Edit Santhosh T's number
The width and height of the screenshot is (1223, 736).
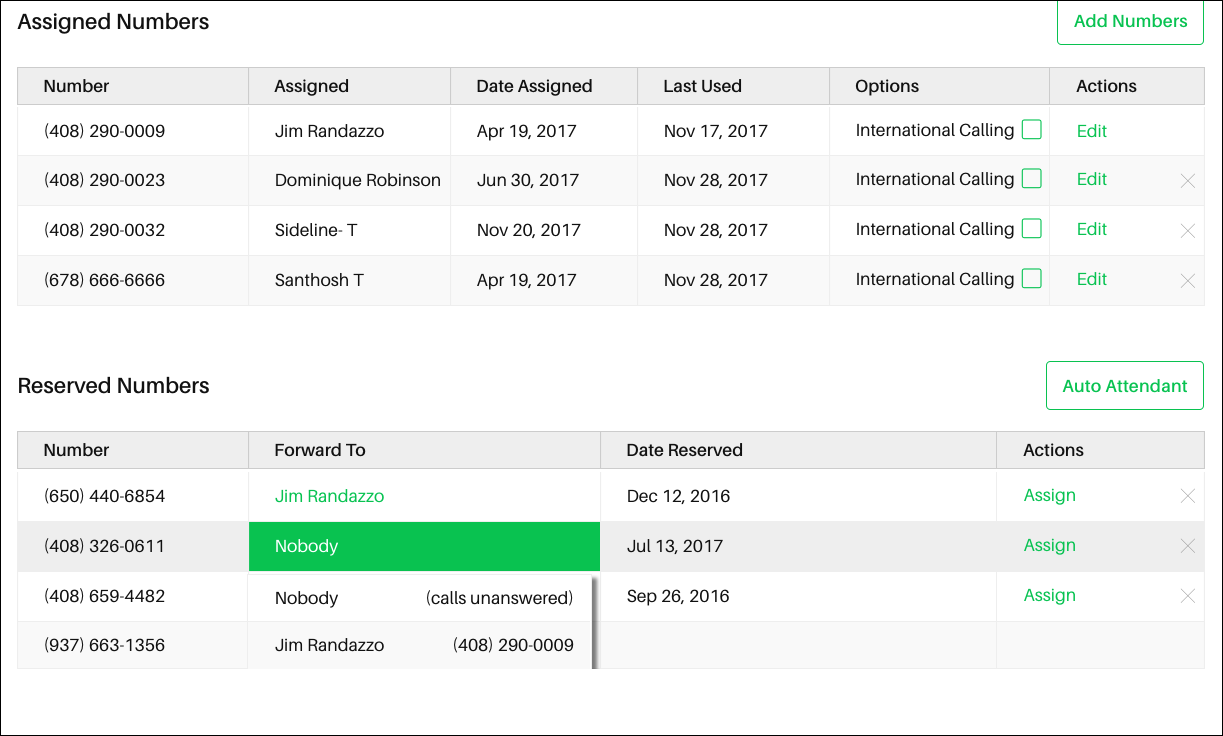[x=1092, y=279]
